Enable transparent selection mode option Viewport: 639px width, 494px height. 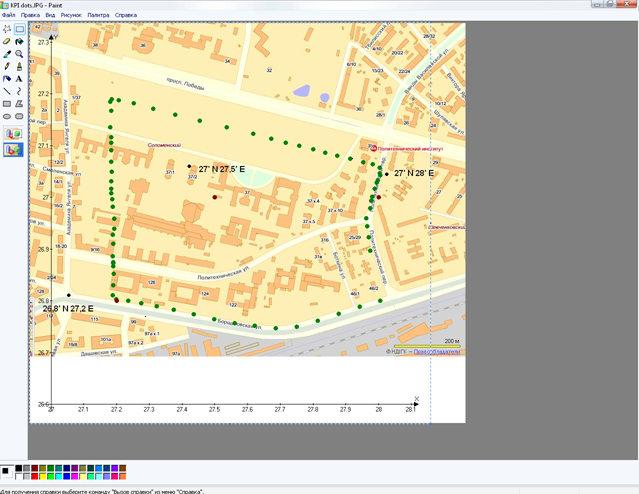click(13, 150)
